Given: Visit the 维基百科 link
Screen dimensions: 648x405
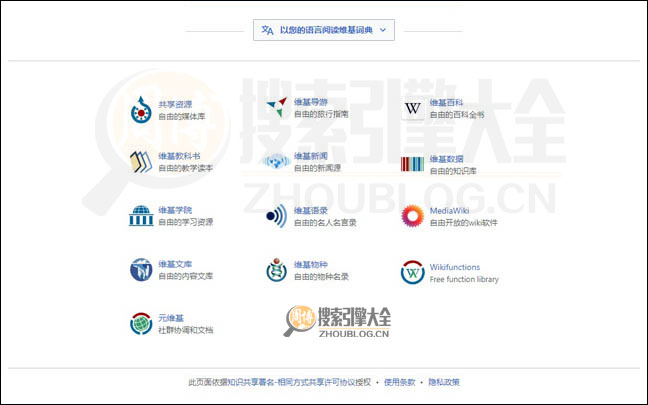Looking at the screenshot, I should tap(446, 102).
